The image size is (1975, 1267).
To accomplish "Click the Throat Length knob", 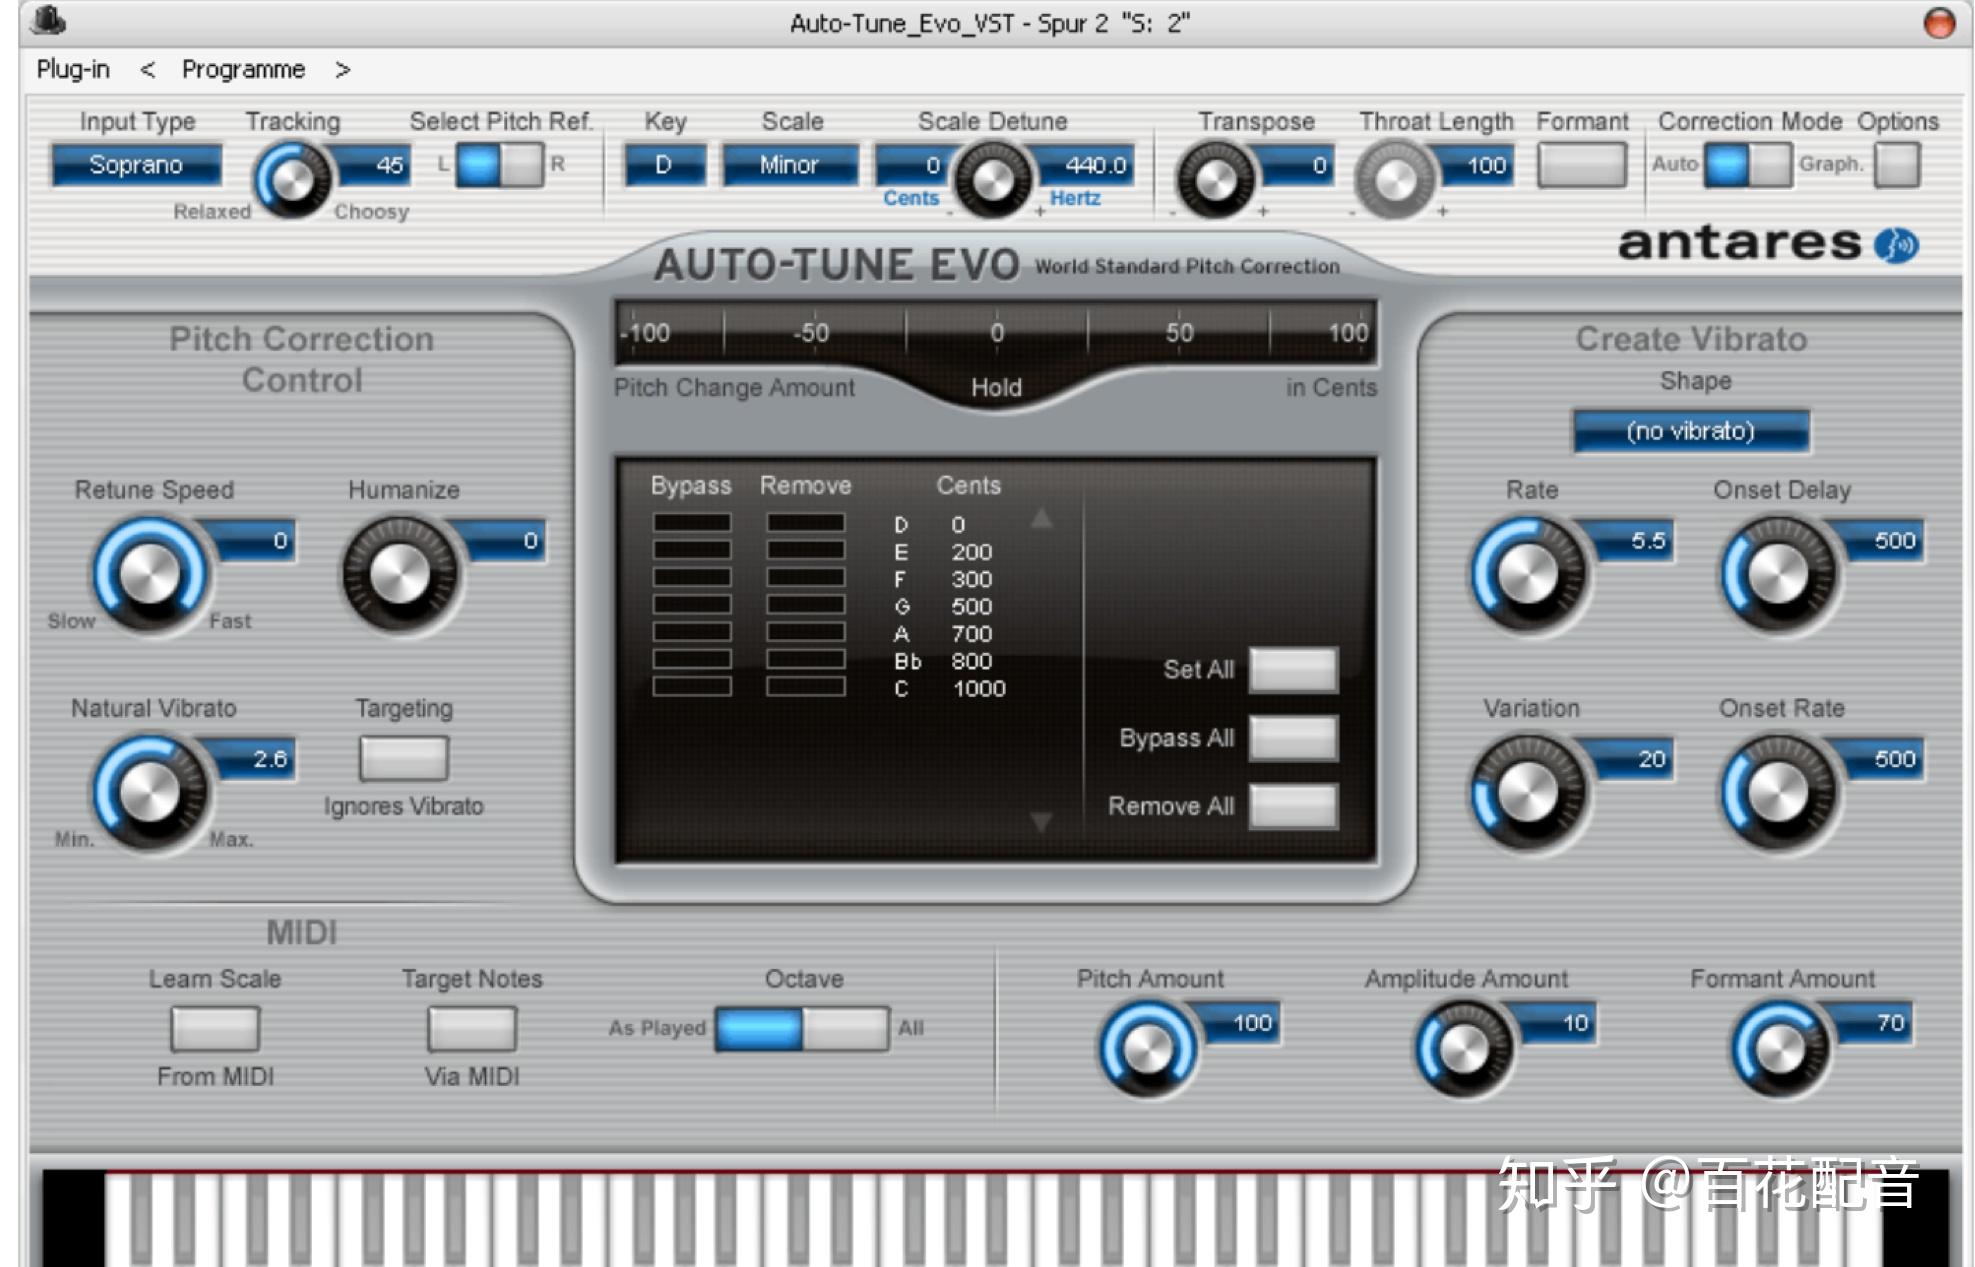I will [x=1395, y=180].
